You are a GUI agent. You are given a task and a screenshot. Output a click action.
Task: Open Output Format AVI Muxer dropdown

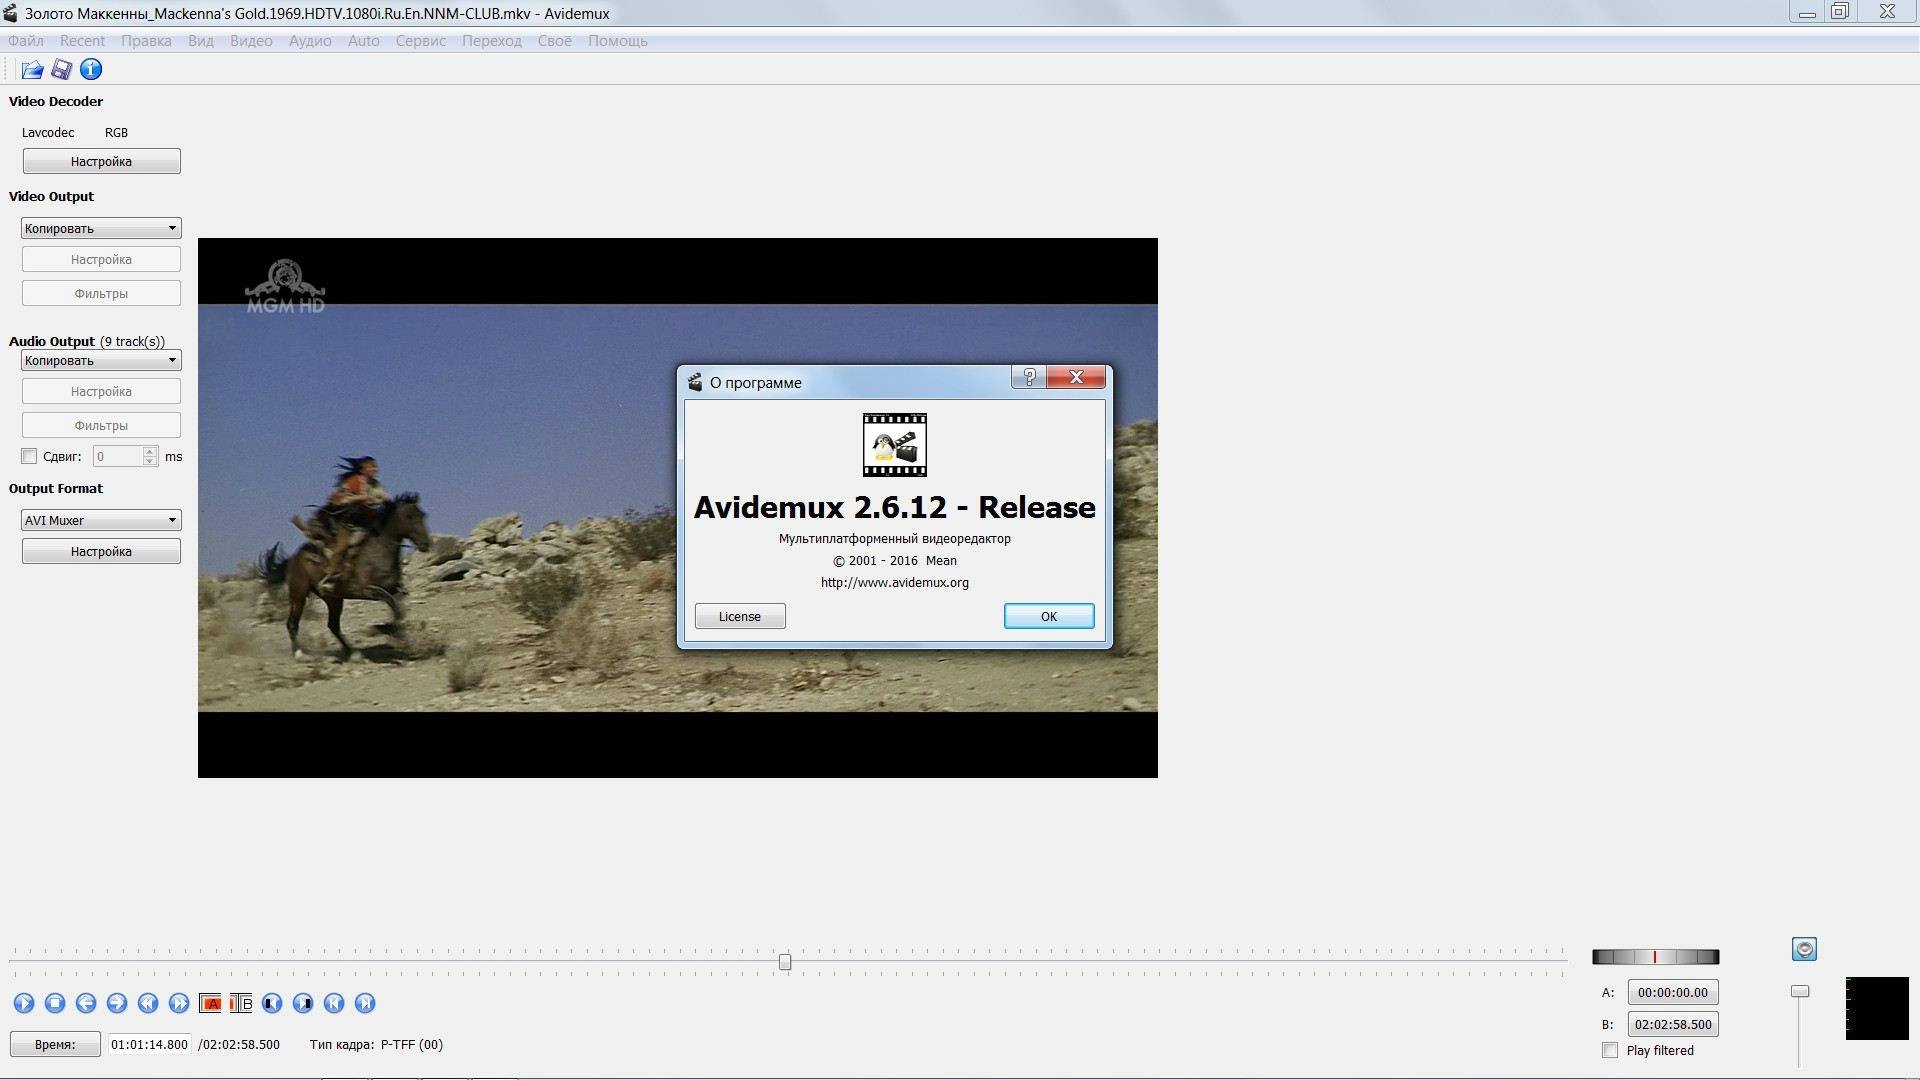click(x=101, y=520)
